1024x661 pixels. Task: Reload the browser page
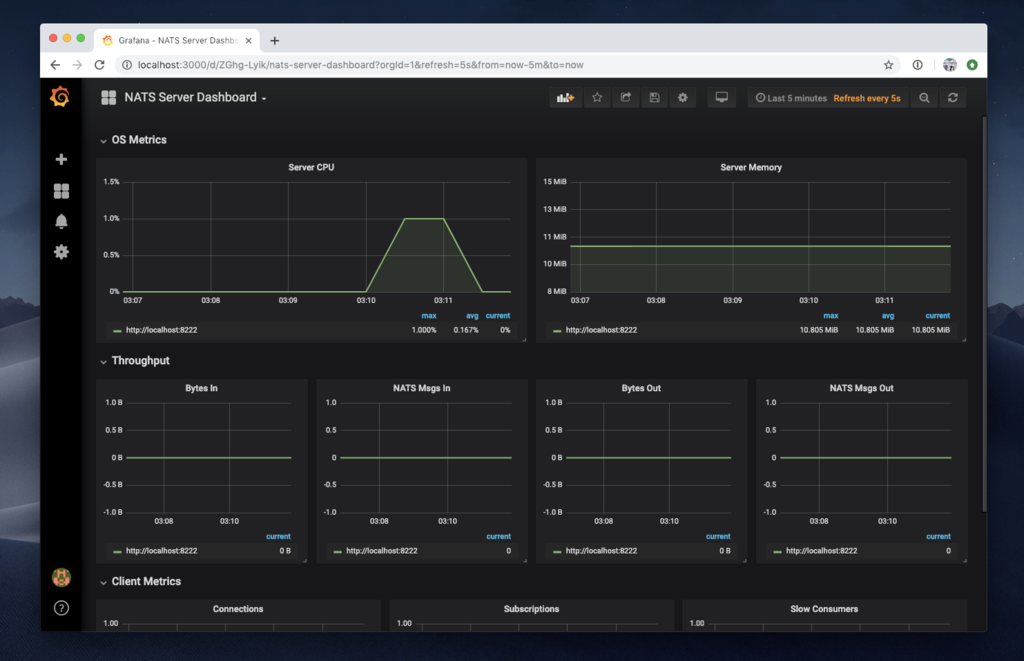99,65
